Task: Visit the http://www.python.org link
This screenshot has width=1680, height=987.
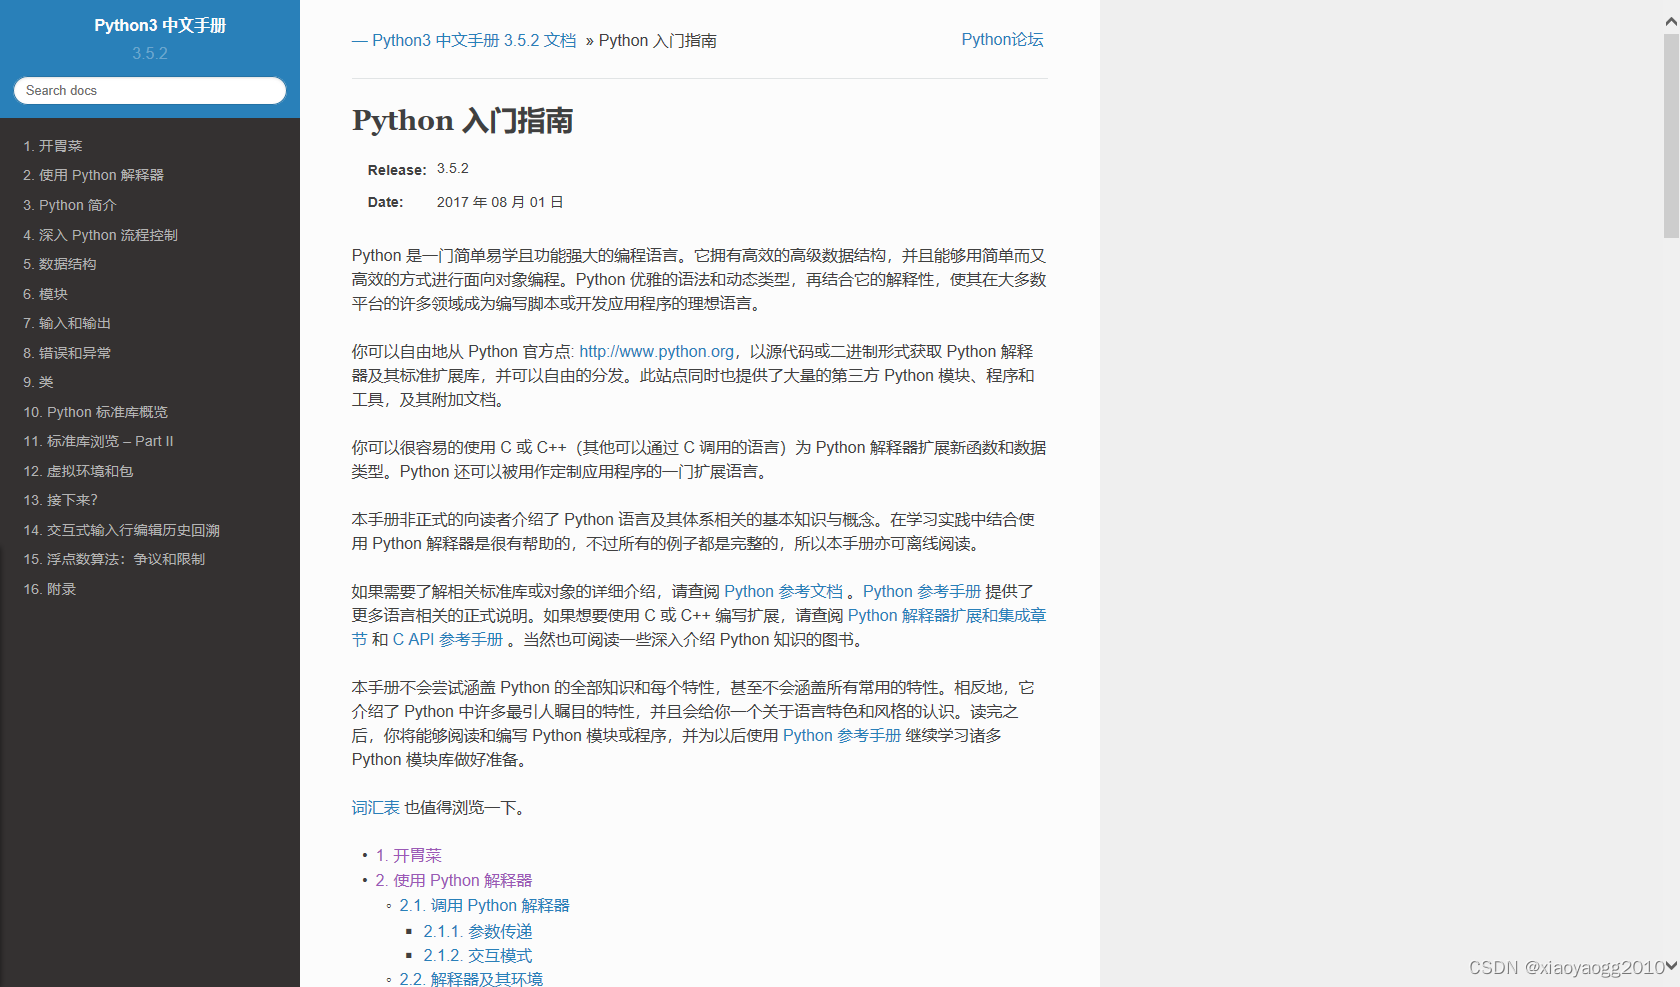Action: (656, 351)
